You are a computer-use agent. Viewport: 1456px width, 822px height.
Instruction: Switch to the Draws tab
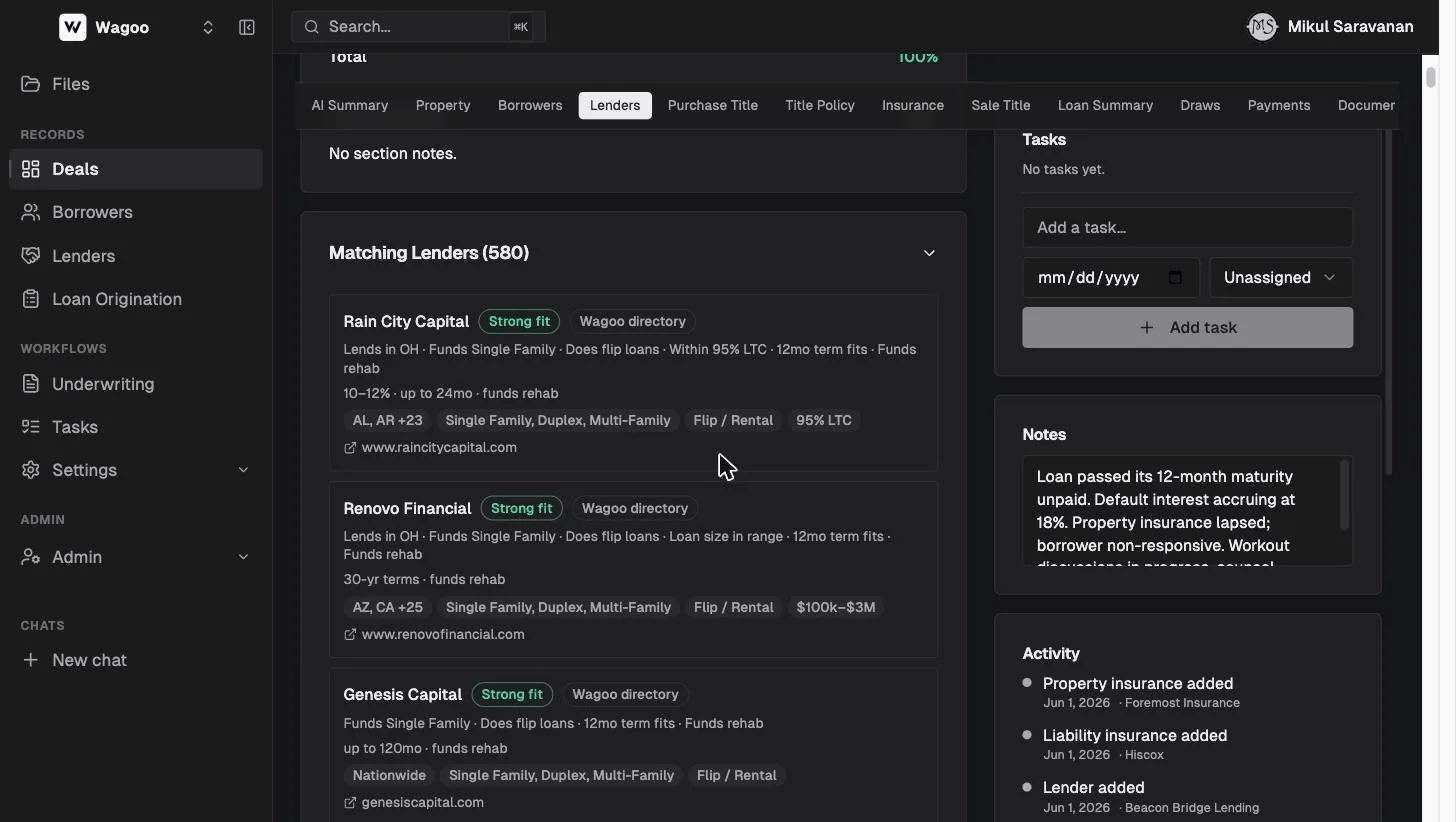tap(1200, 106)
